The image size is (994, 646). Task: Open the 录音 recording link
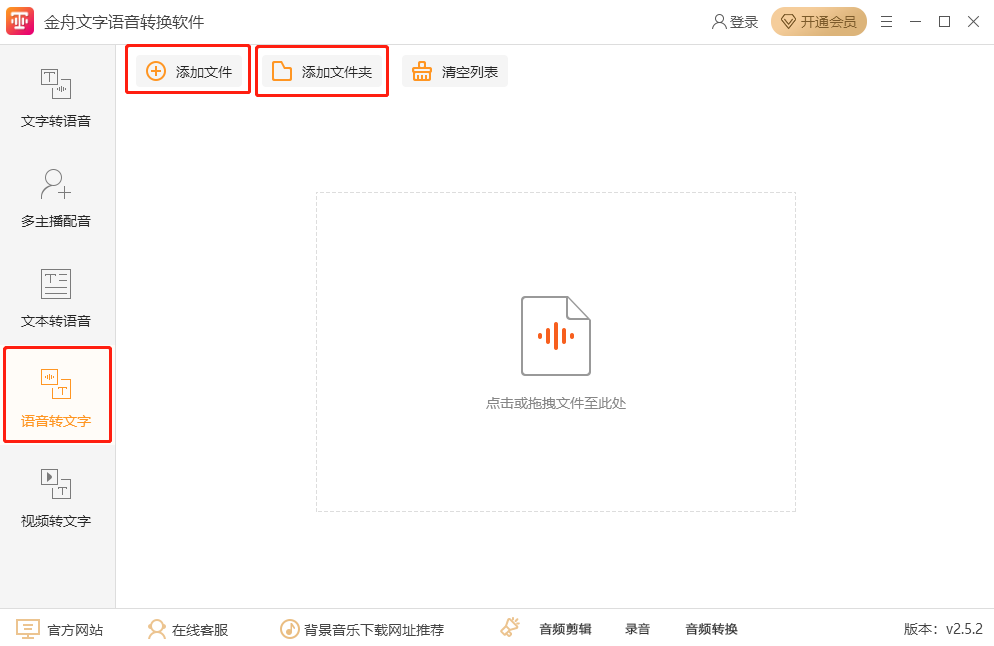[x=637, y=629]
